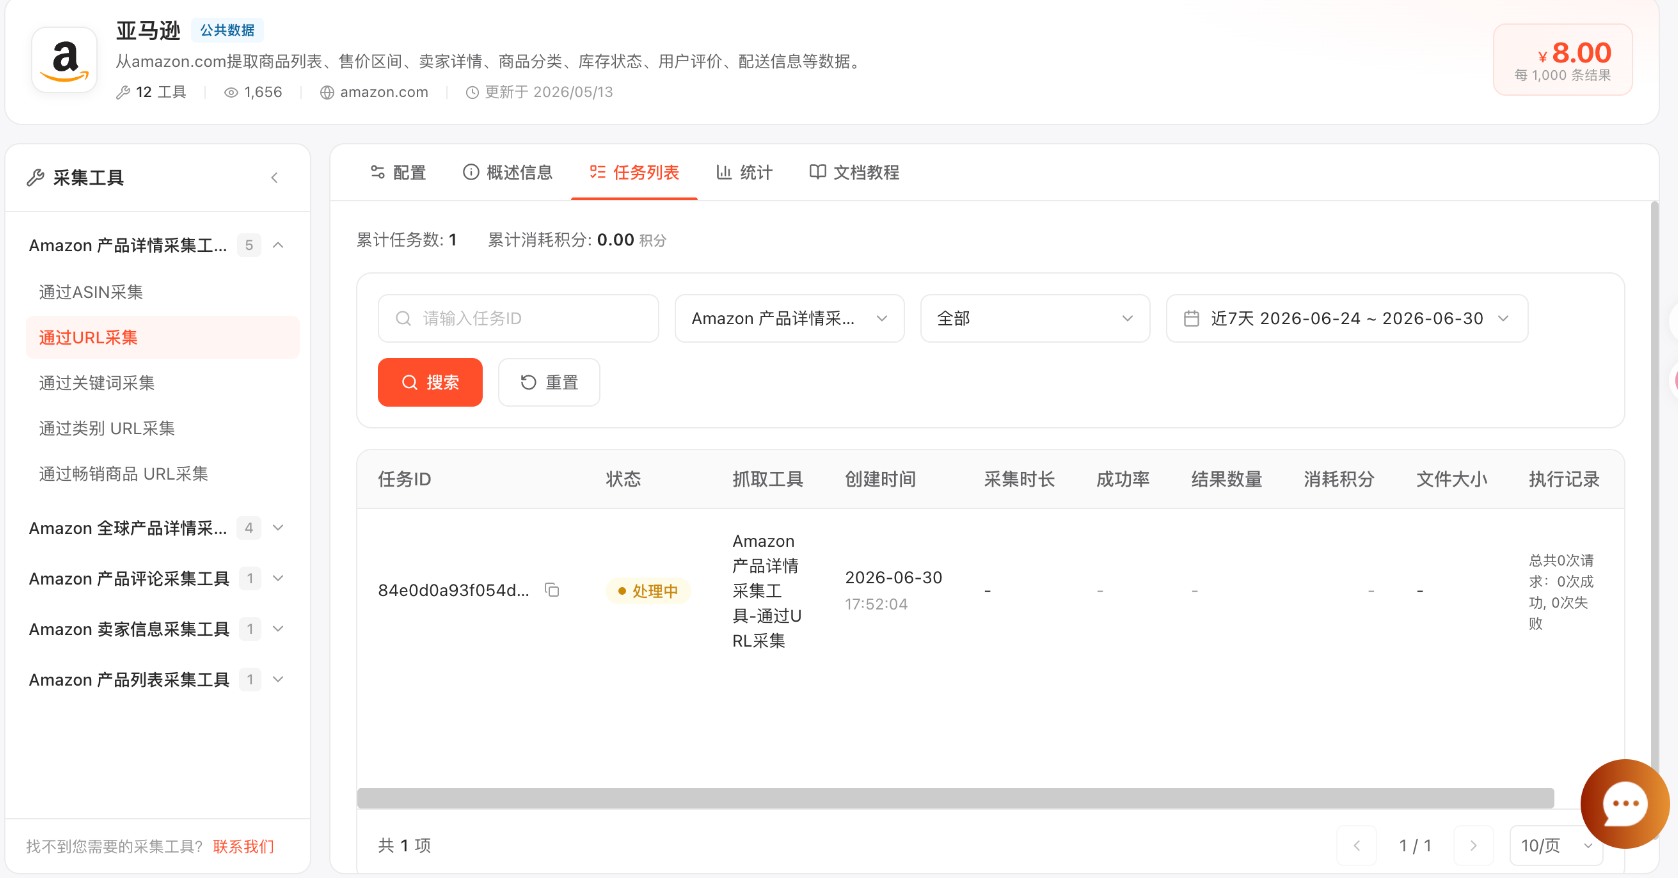This screenshot has width=1678, height=878.
Task: Open the 统计 tab
Action: 744,173
